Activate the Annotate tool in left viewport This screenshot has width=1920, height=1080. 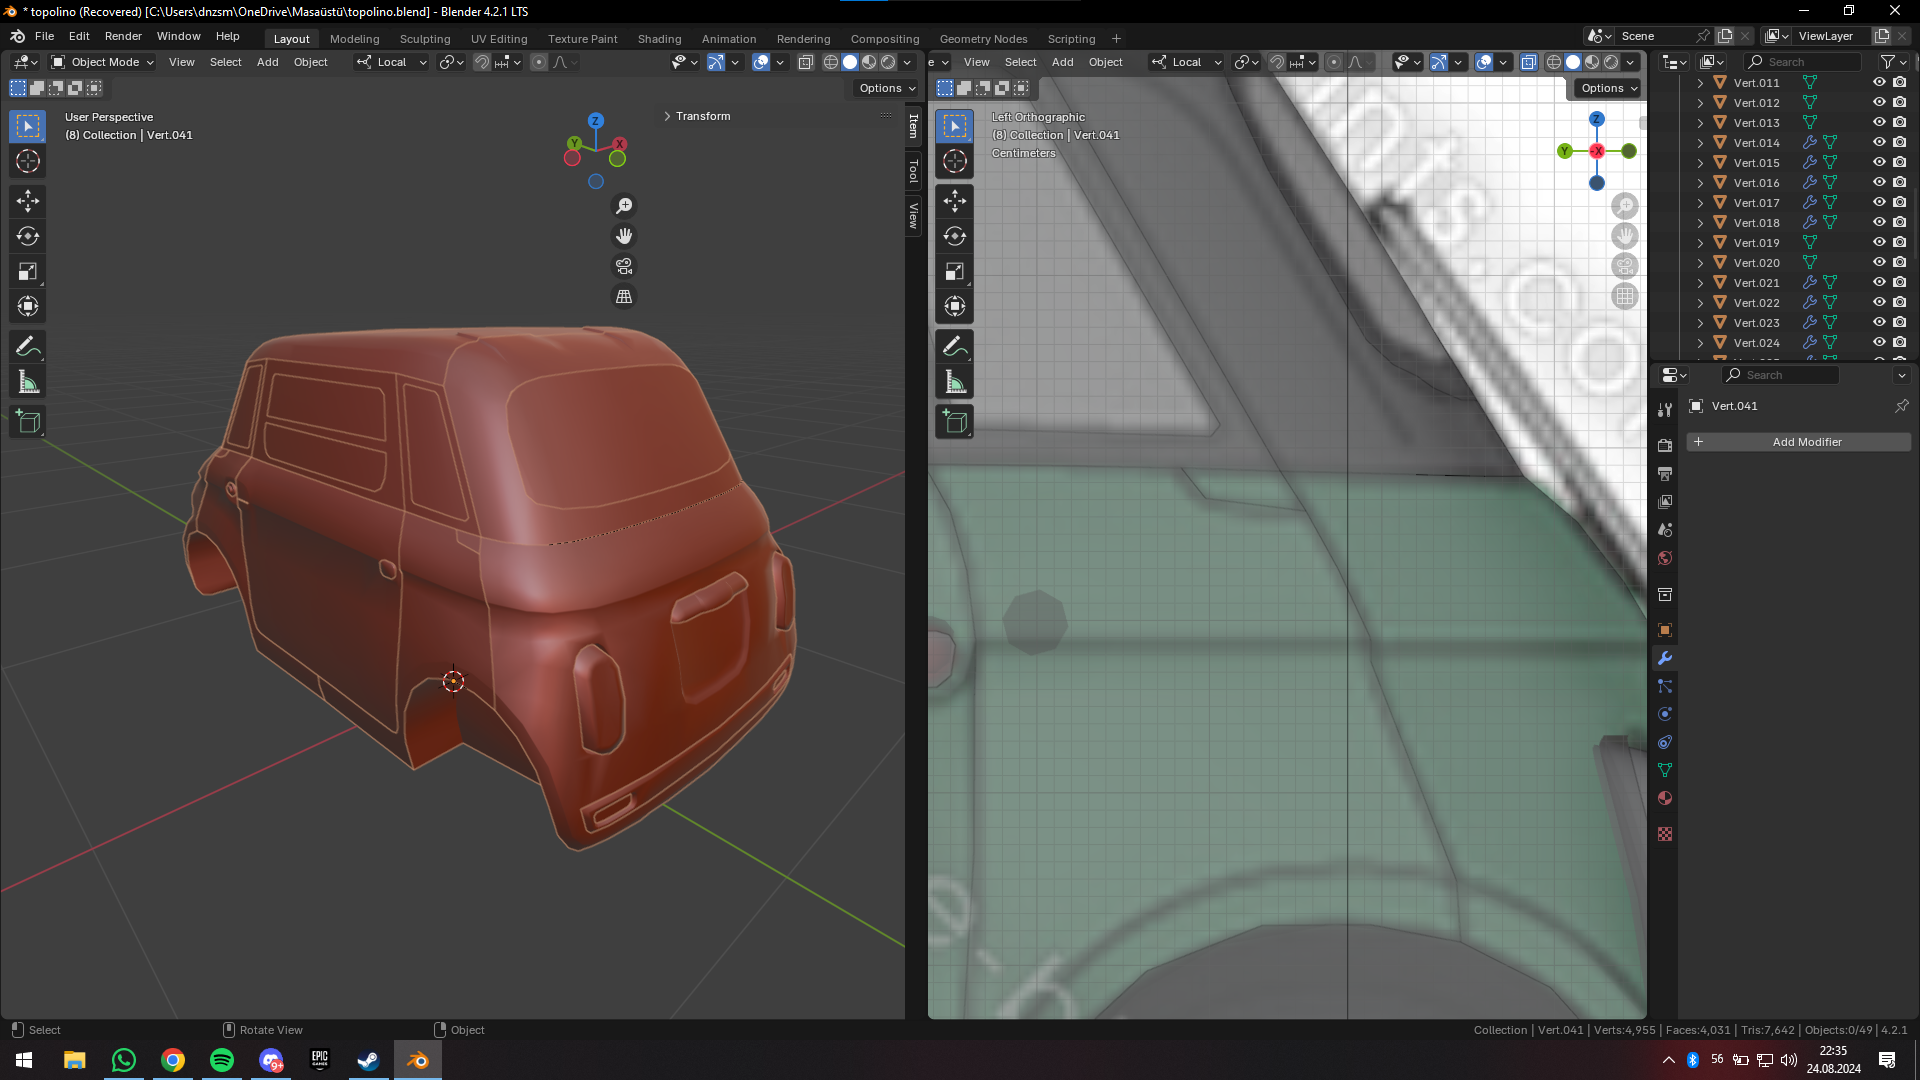(x=28, y=346)
